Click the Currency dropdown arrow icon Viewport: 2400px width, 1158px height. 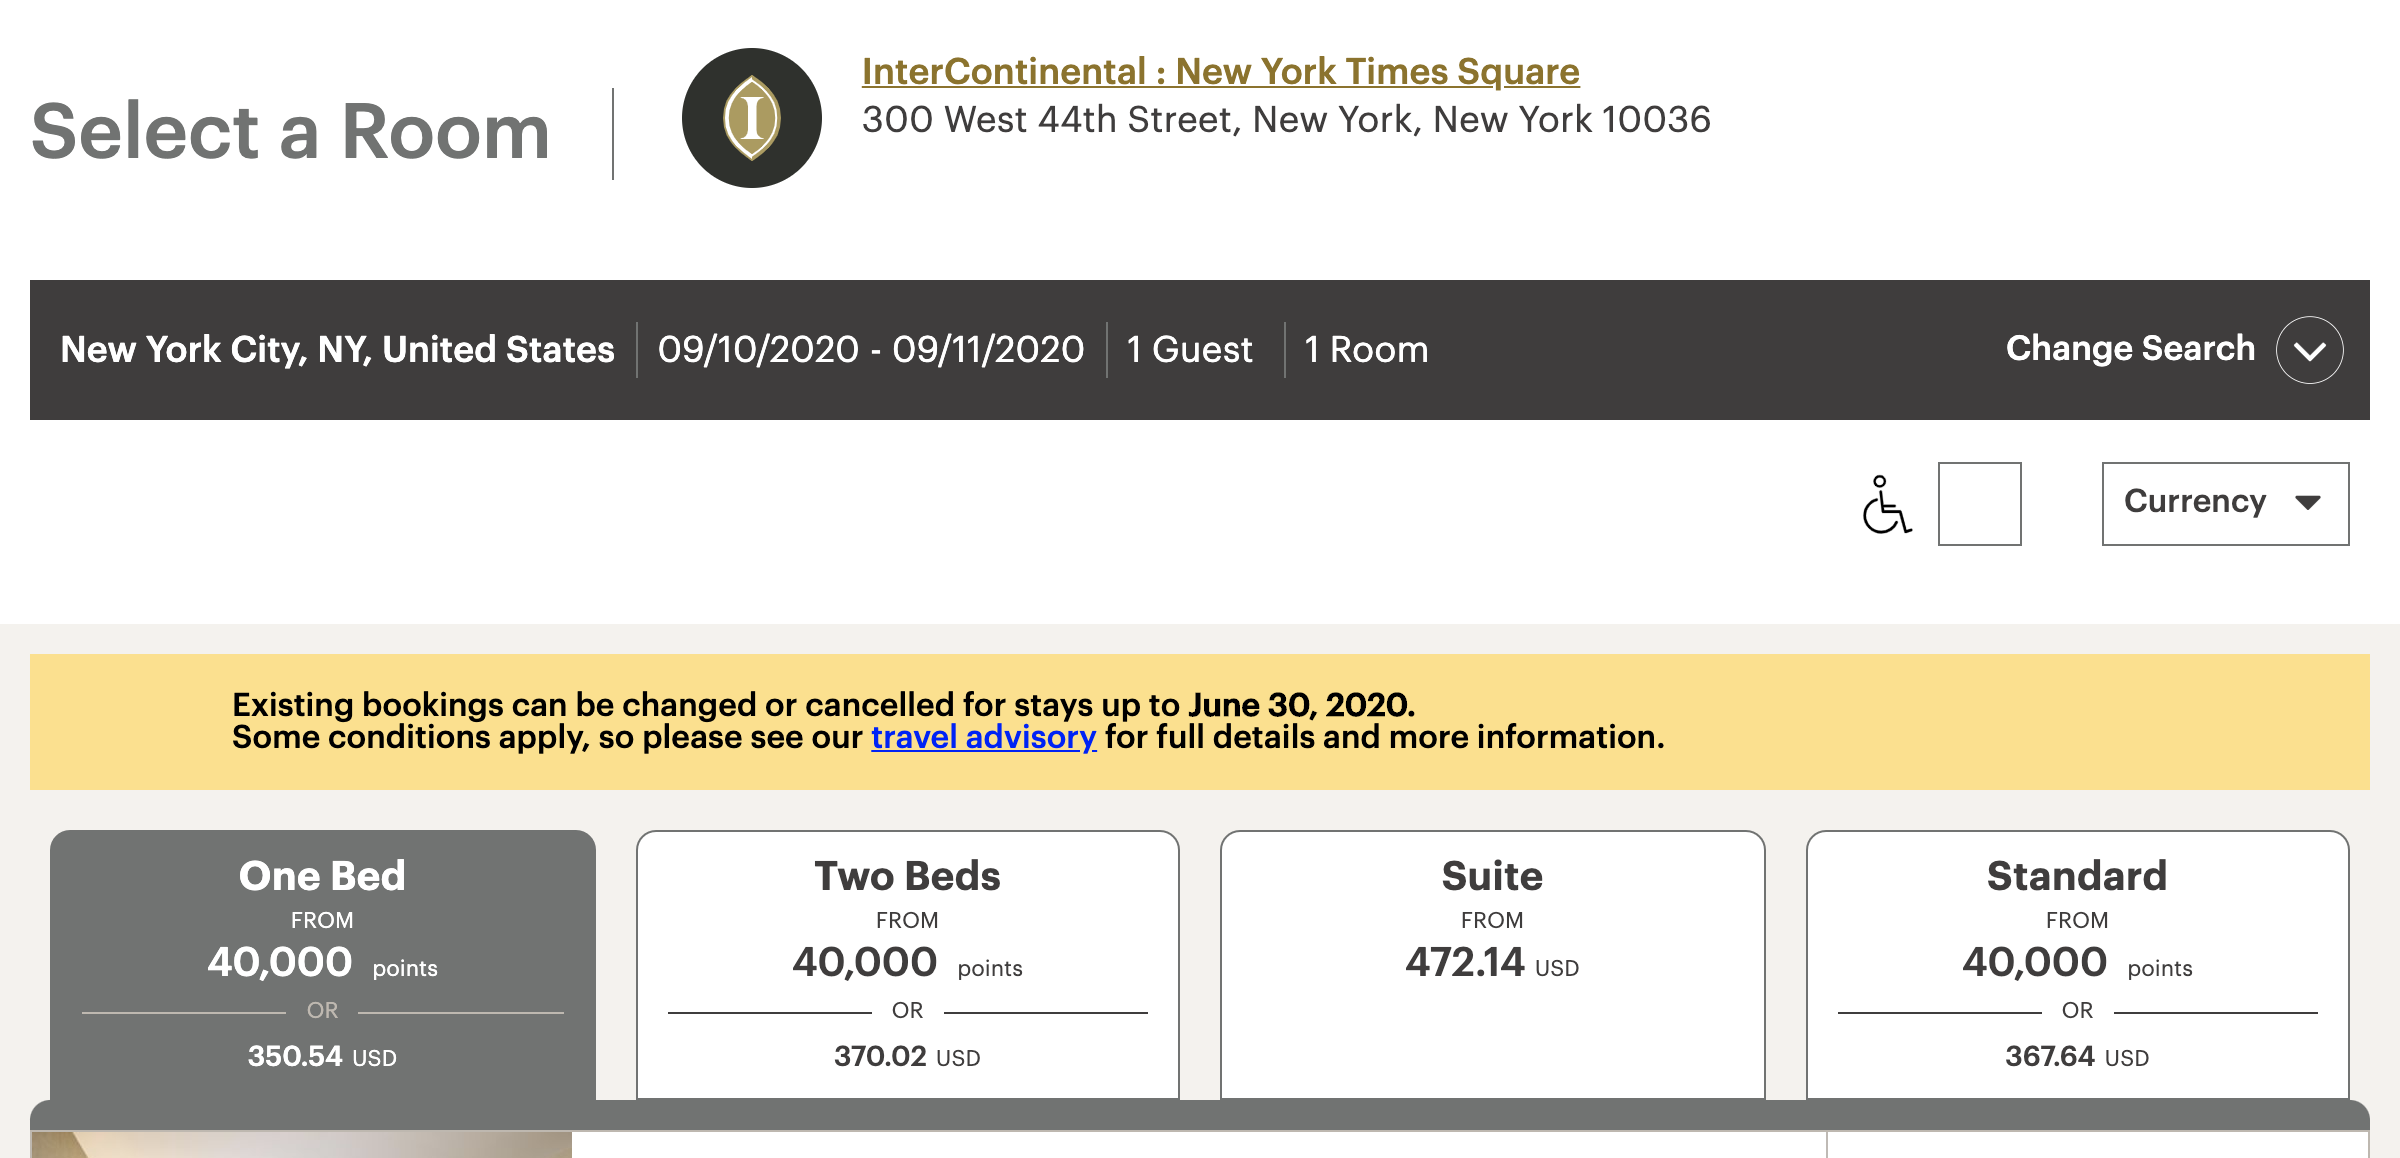[2308, 502]
